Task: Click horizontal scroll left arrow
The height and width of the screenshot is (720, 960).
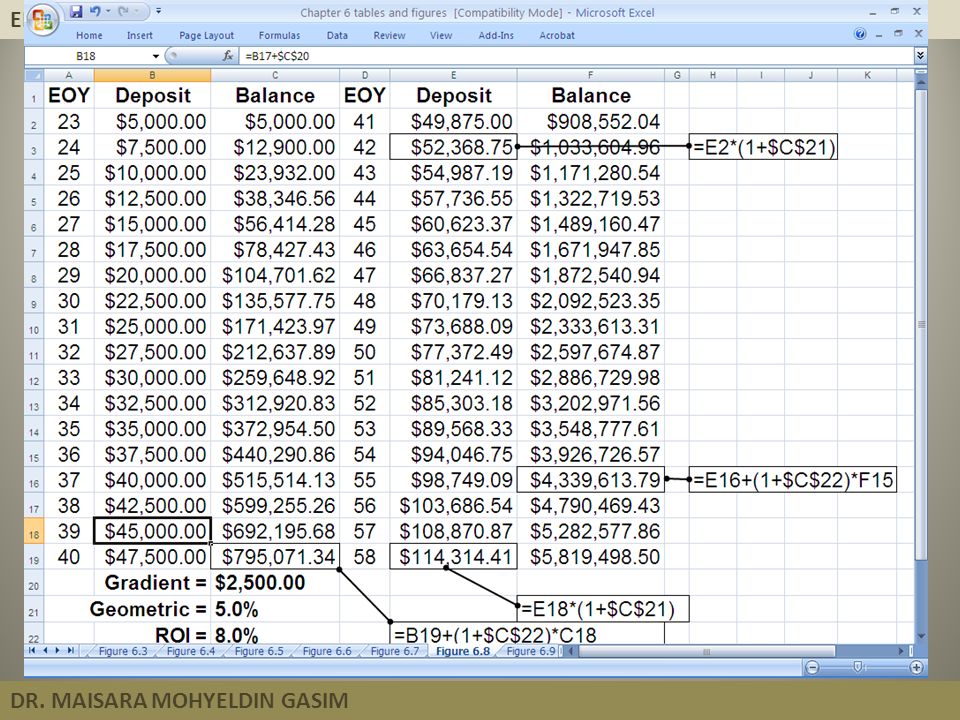Action: point(571,651)
